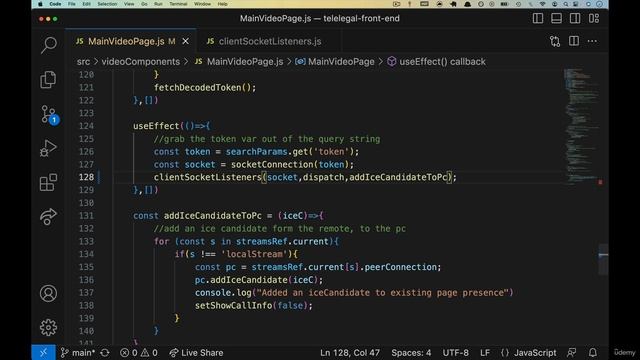Click line number 131 in gutter
Screen dimensions: 640x360
pyautogui.click(x=86, y=216)
